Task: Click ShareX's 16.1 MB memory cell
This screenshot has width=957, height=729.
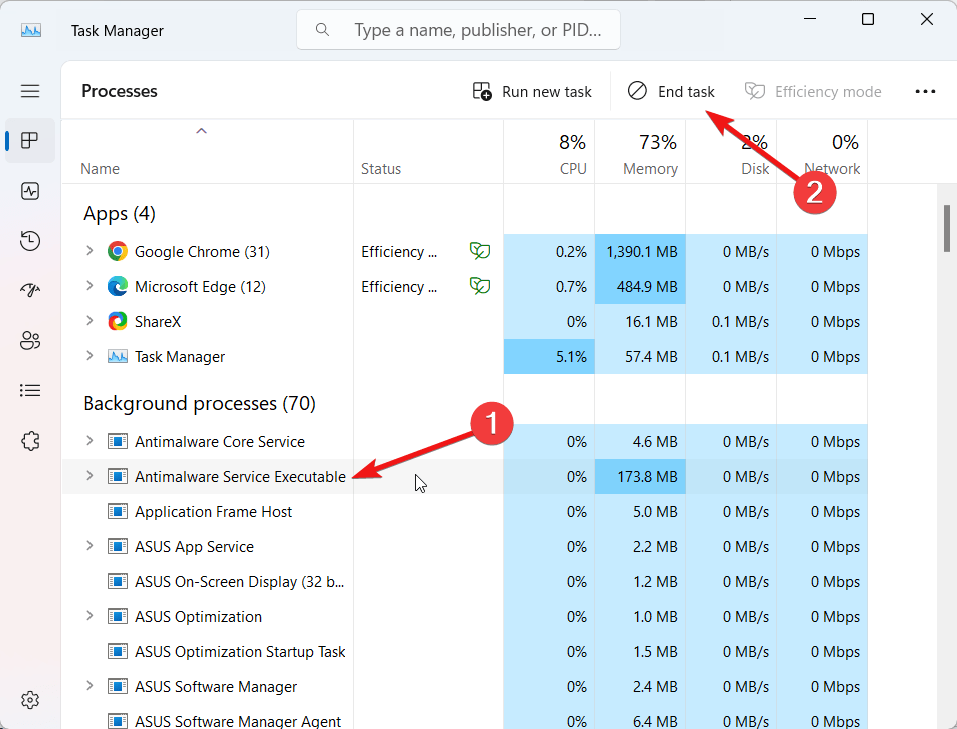Action: coord(640,322)
